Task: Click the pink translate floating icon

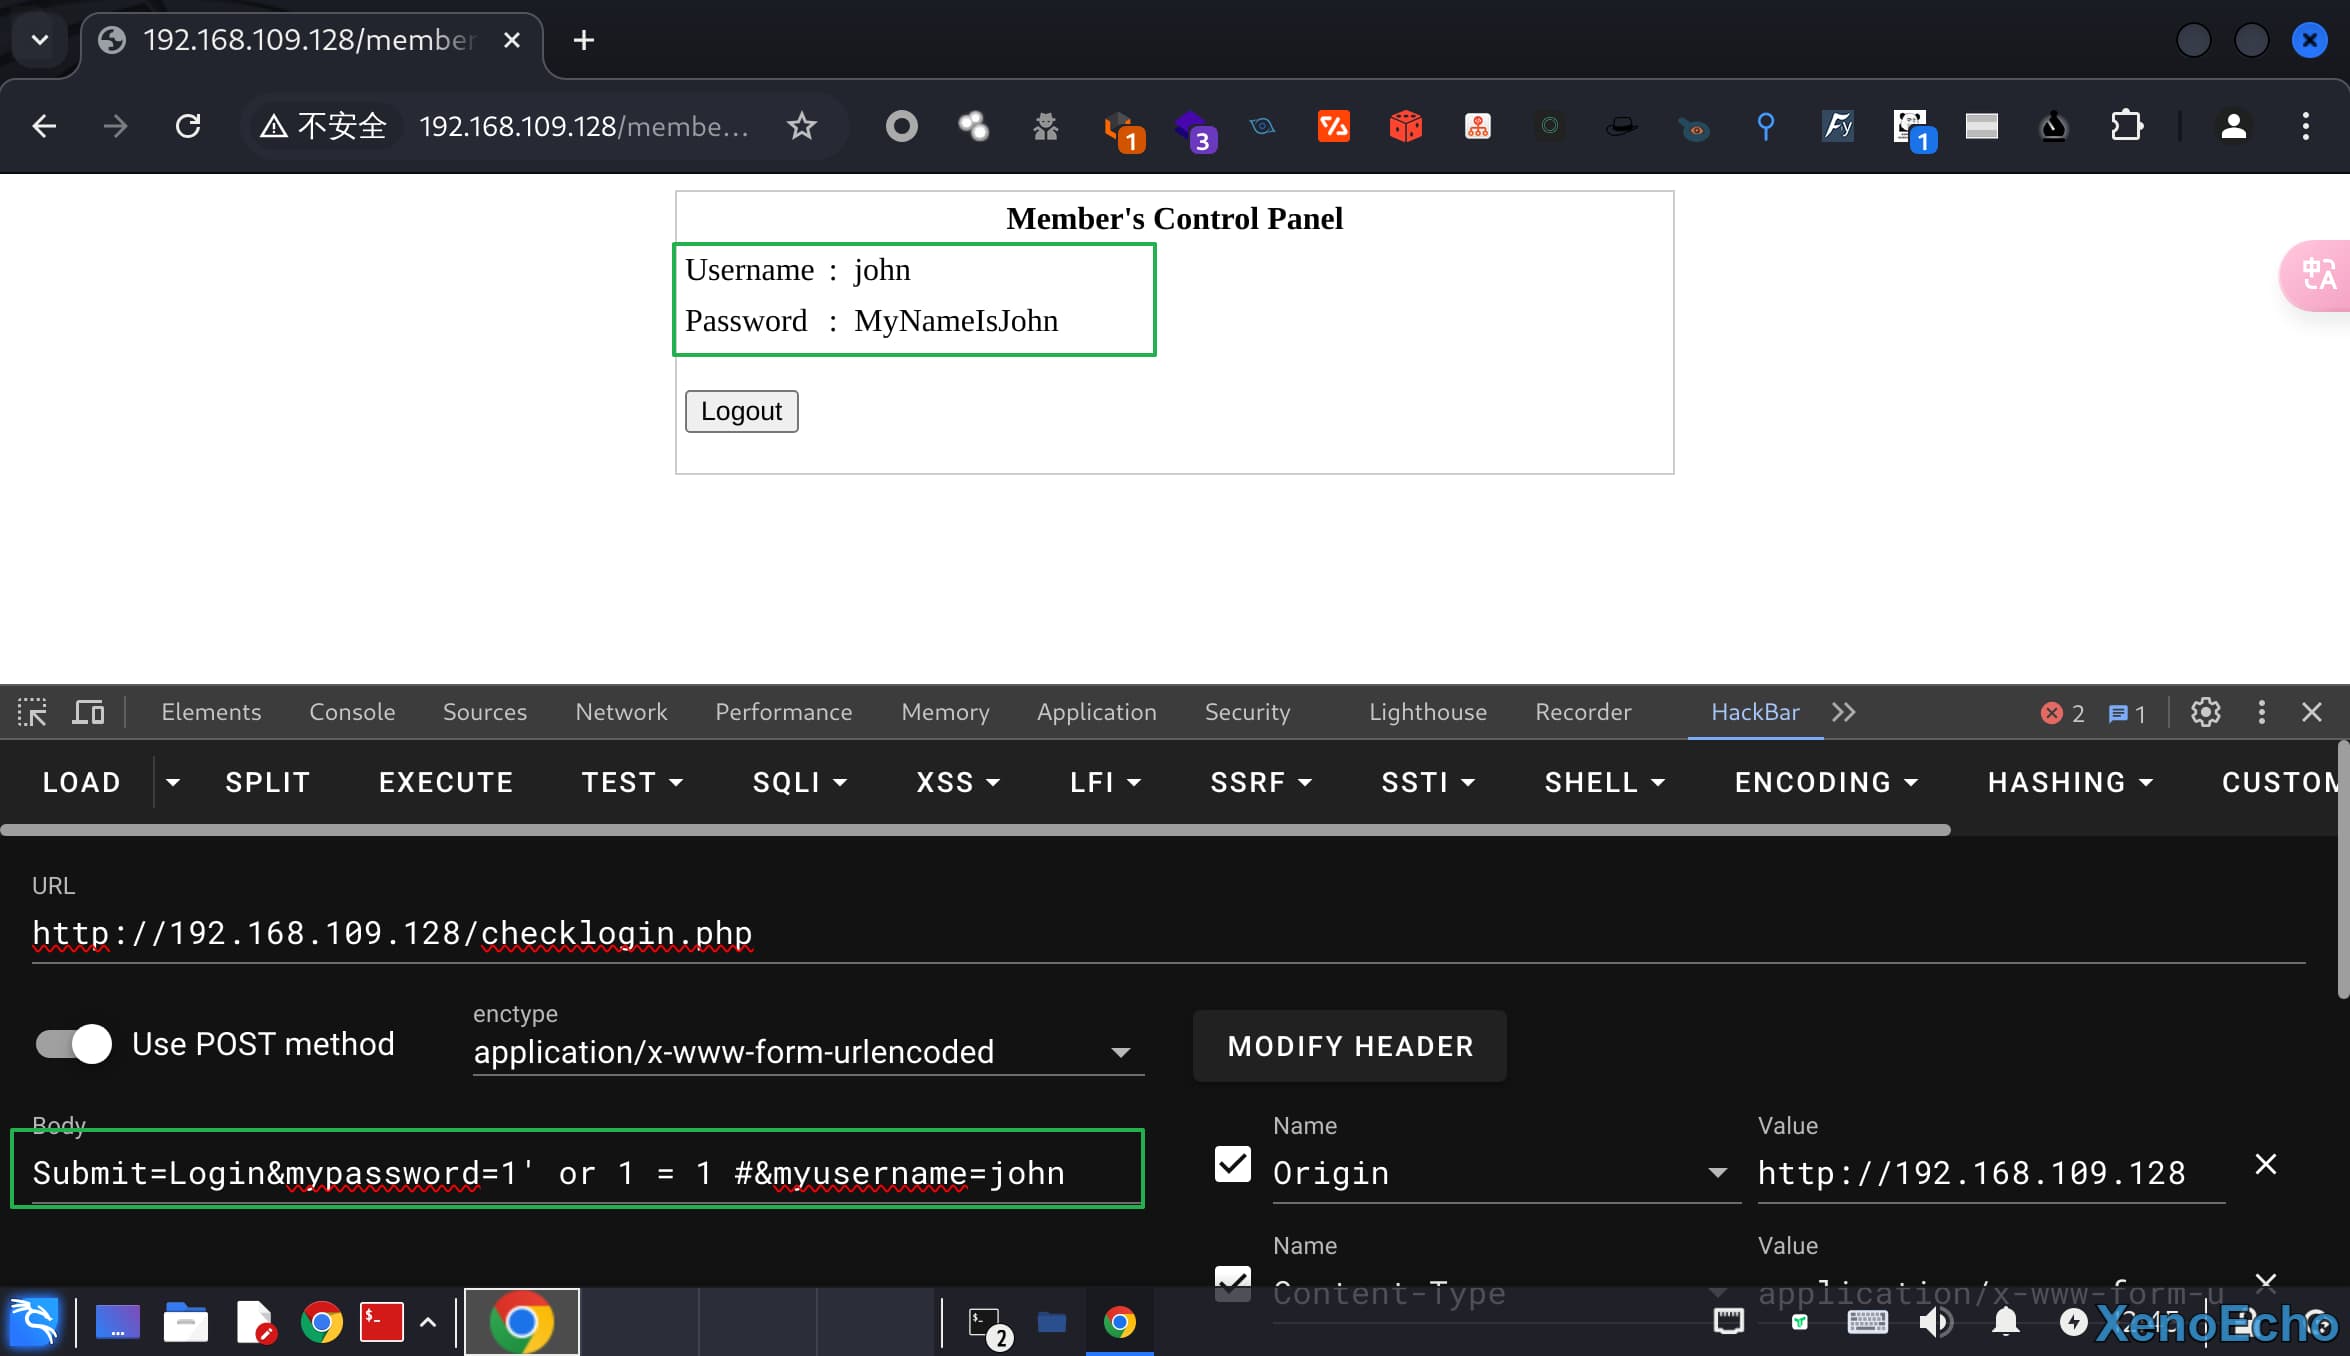Action: pos(2318,275)
